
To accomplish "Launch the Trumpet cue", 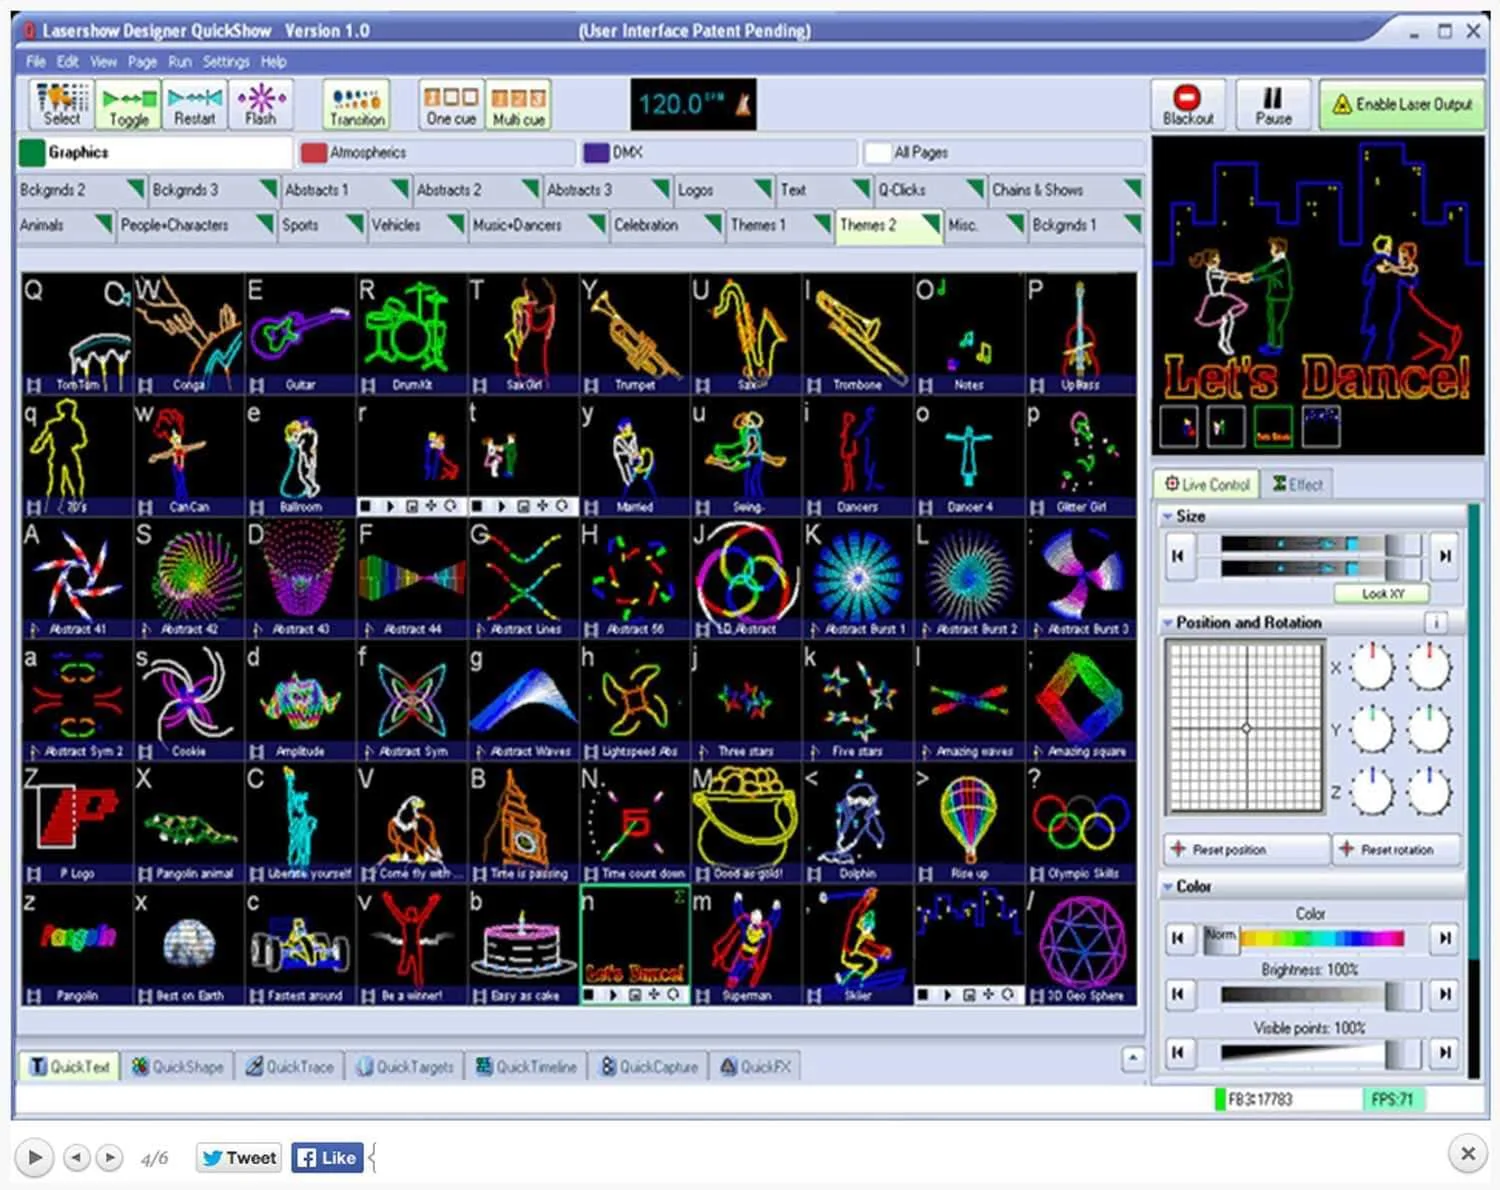I will [635, 335].
